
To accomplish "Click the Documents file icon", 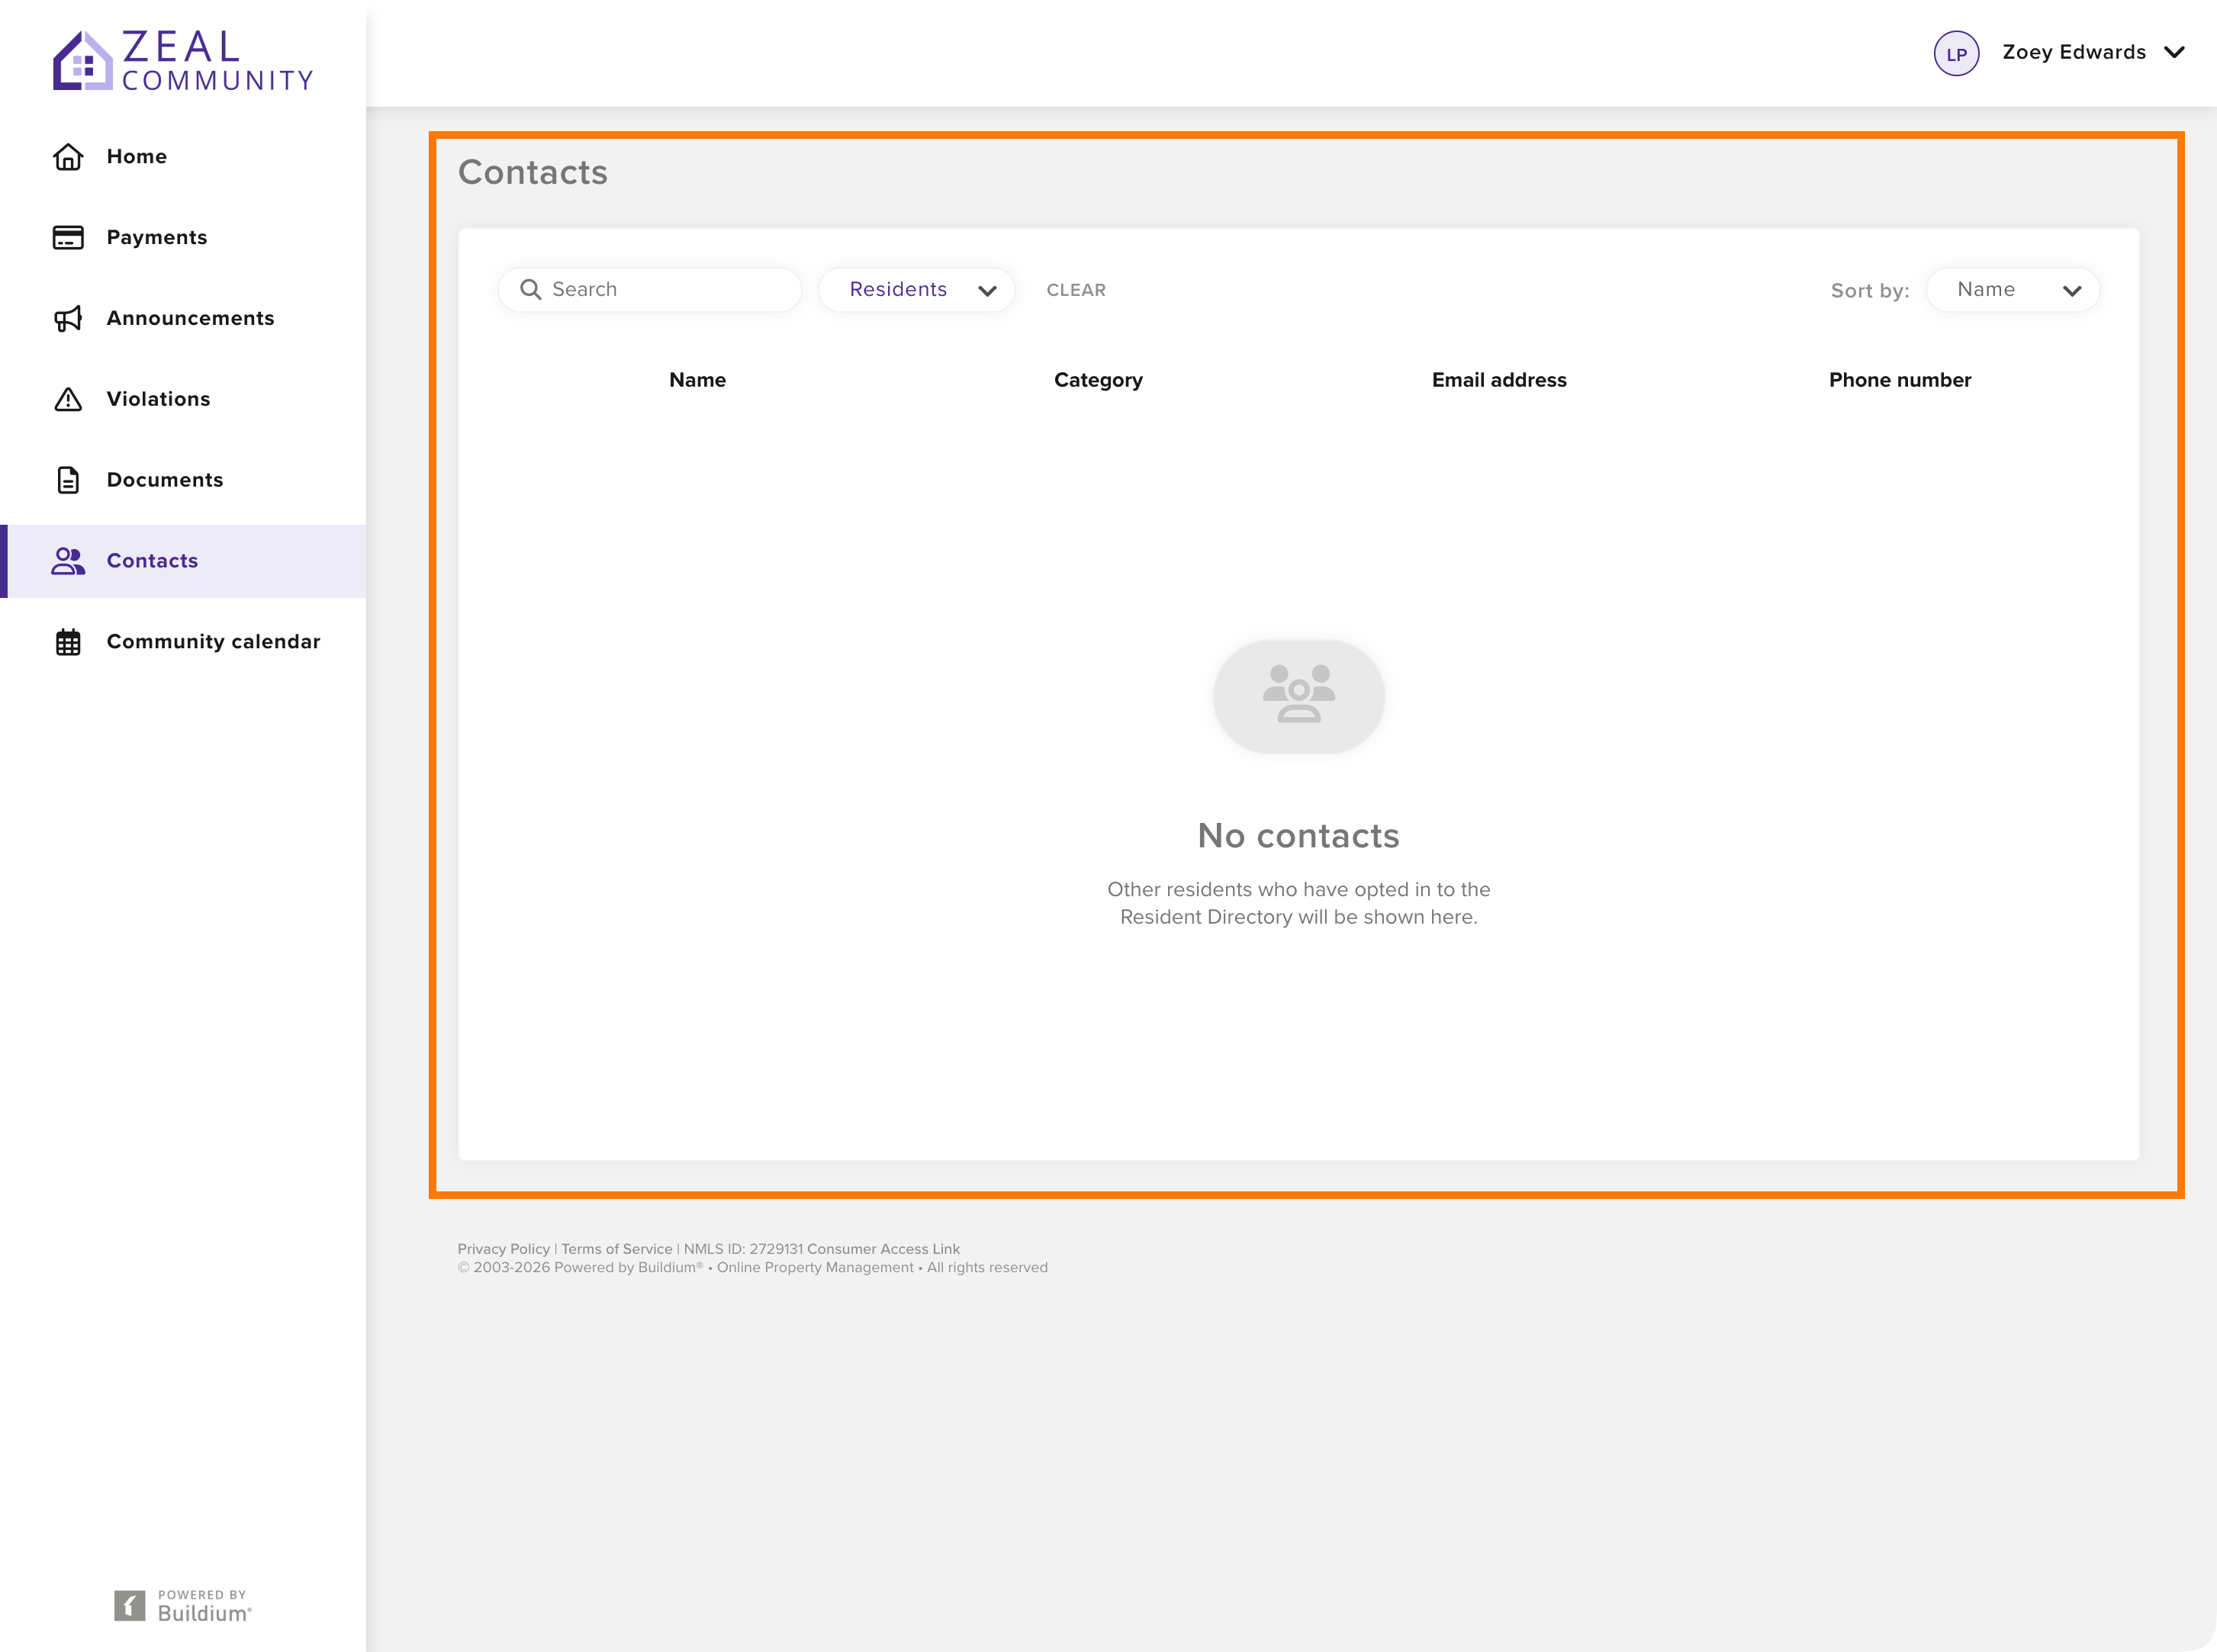I will coord(68,480).
